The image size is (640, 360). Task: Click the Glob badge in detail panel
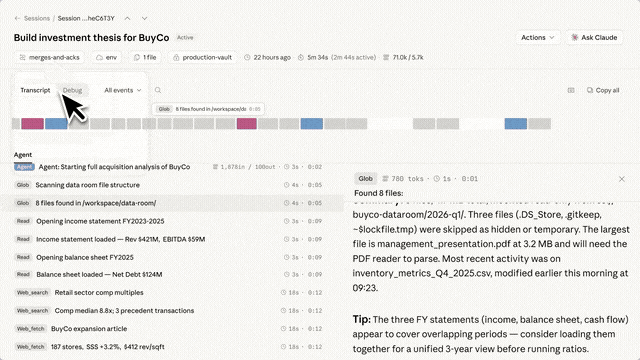[x=365, y=179]
